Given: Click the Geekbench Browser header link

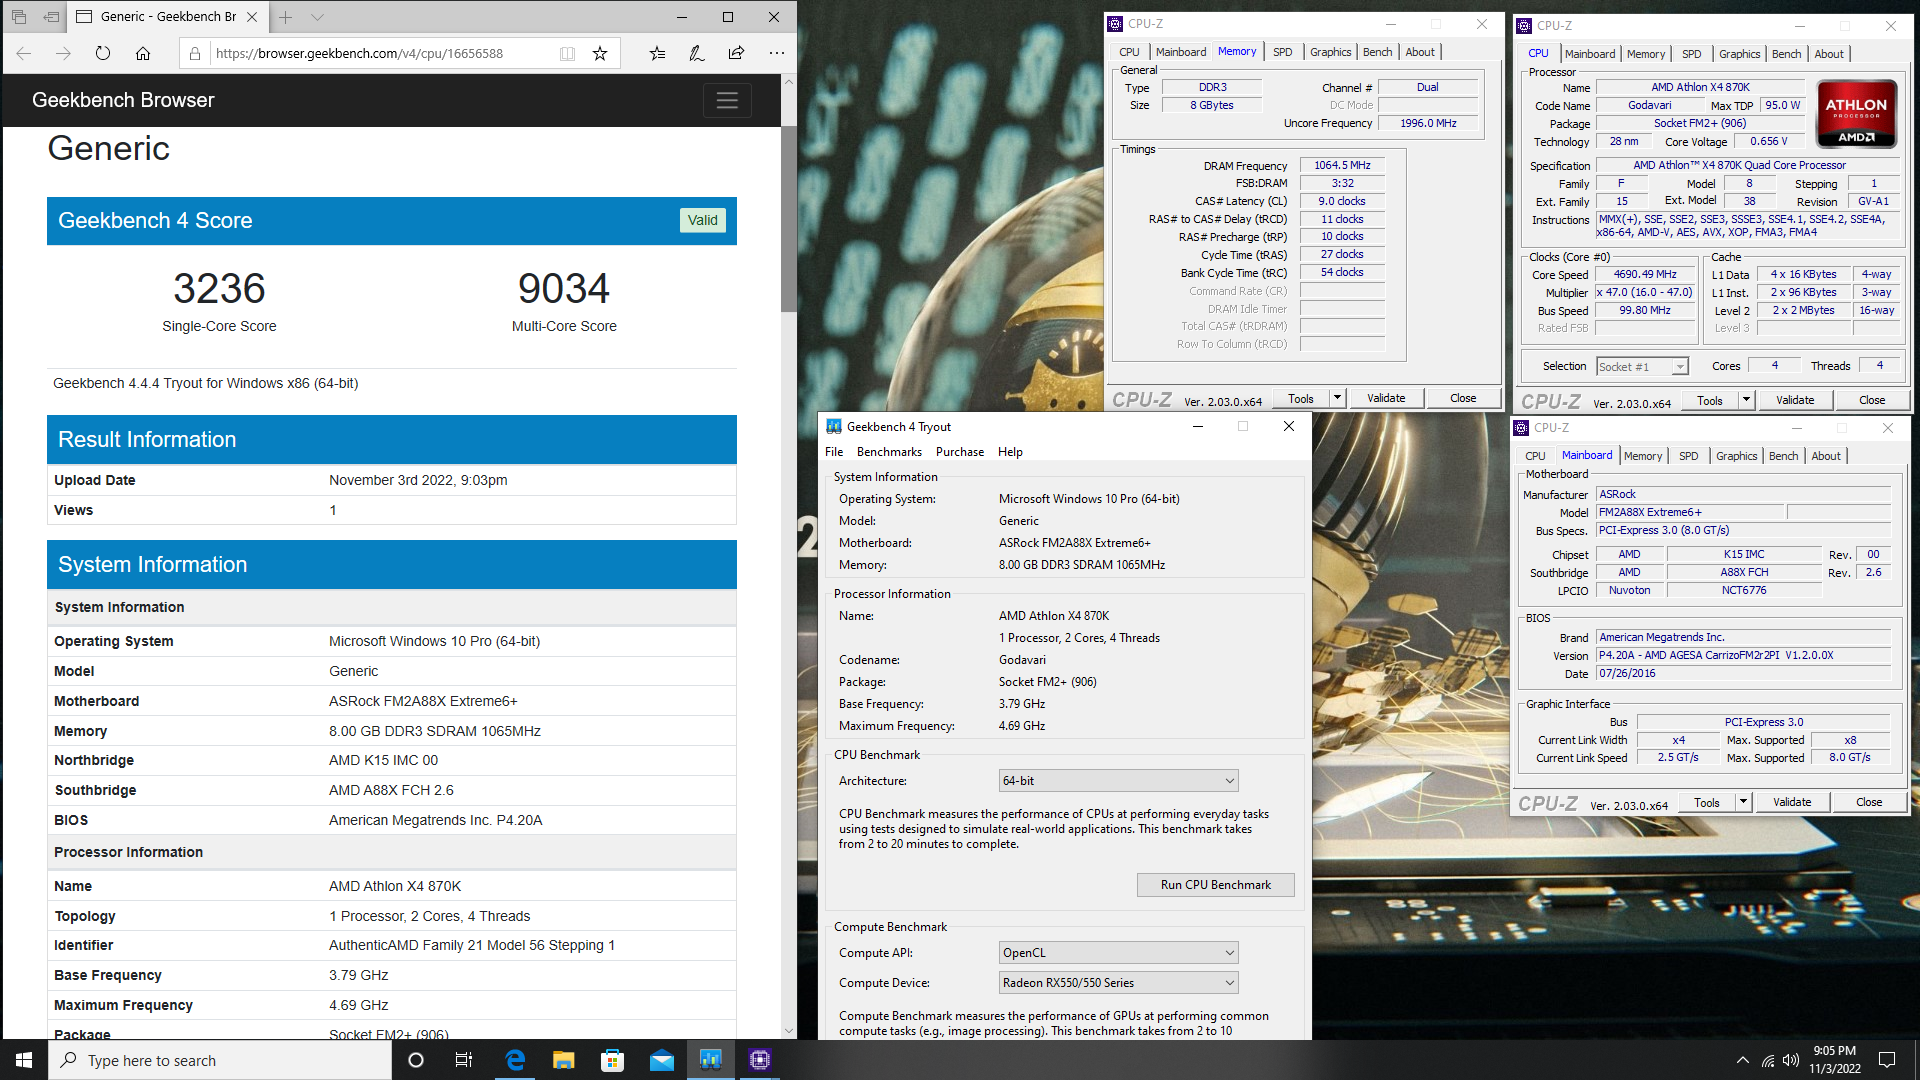Looking at the screenshot, I should [x=123, y=100].
